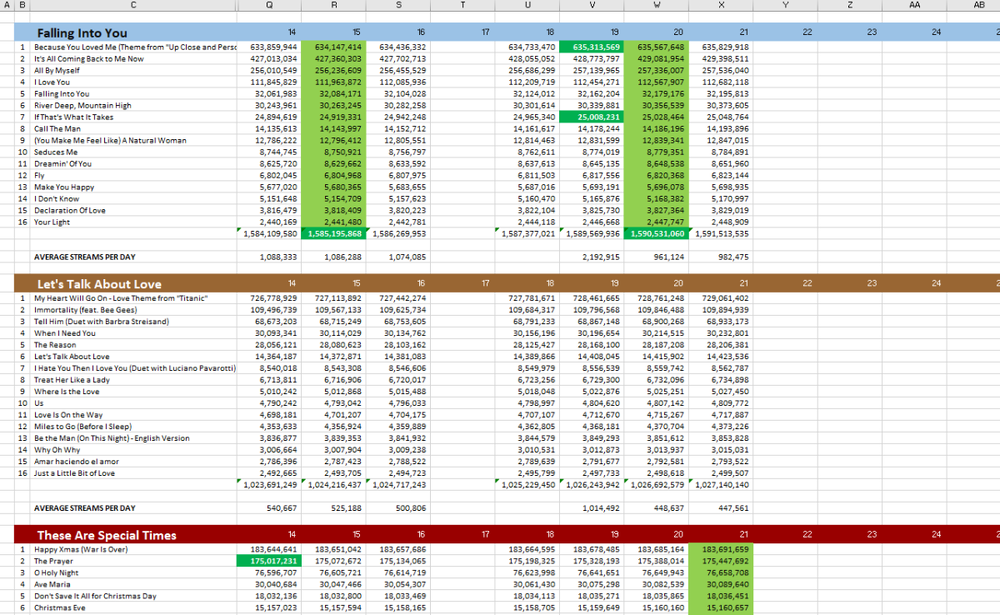Viewport: 1000px width, 615px height.
Task: Select the 'Seduces Me' song cell
Action: (x=133, y=152)
